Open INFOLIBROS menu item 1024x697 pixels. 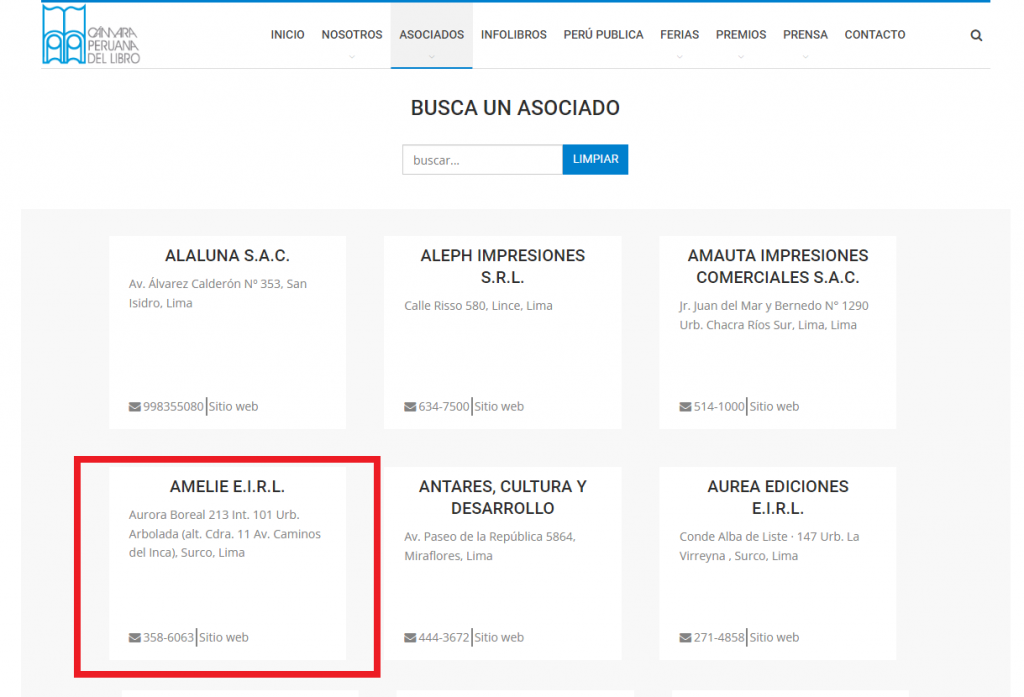[514, 35]
